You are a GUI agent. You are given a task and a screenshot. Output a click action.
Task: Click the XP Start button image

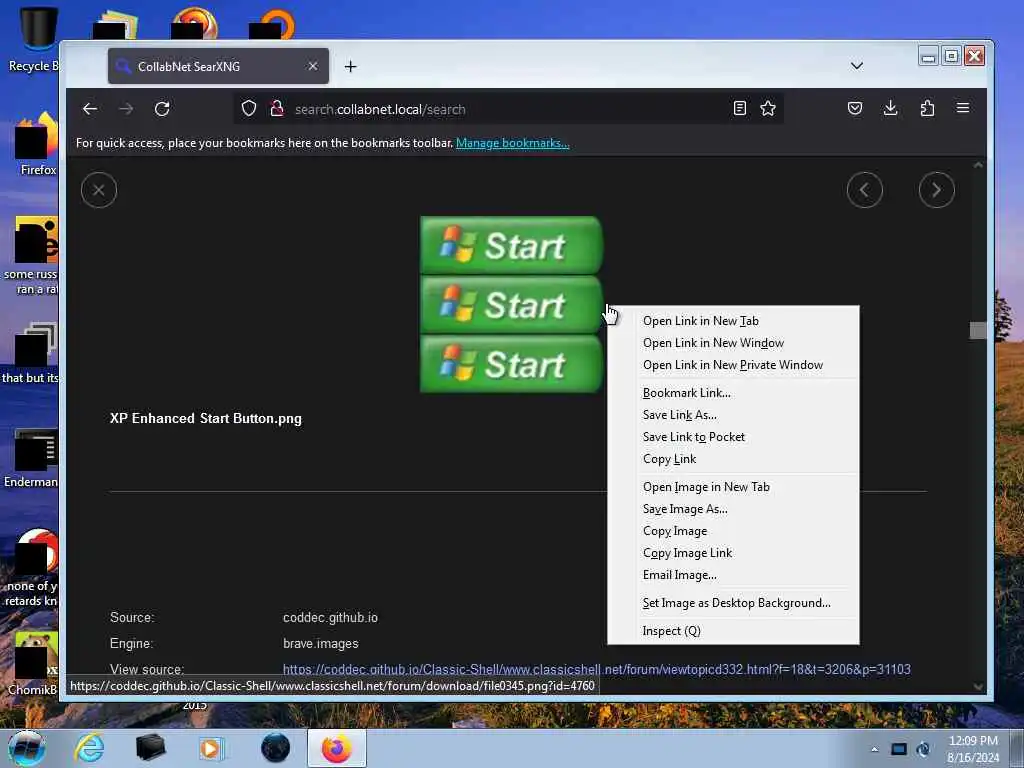pos(511,304)
